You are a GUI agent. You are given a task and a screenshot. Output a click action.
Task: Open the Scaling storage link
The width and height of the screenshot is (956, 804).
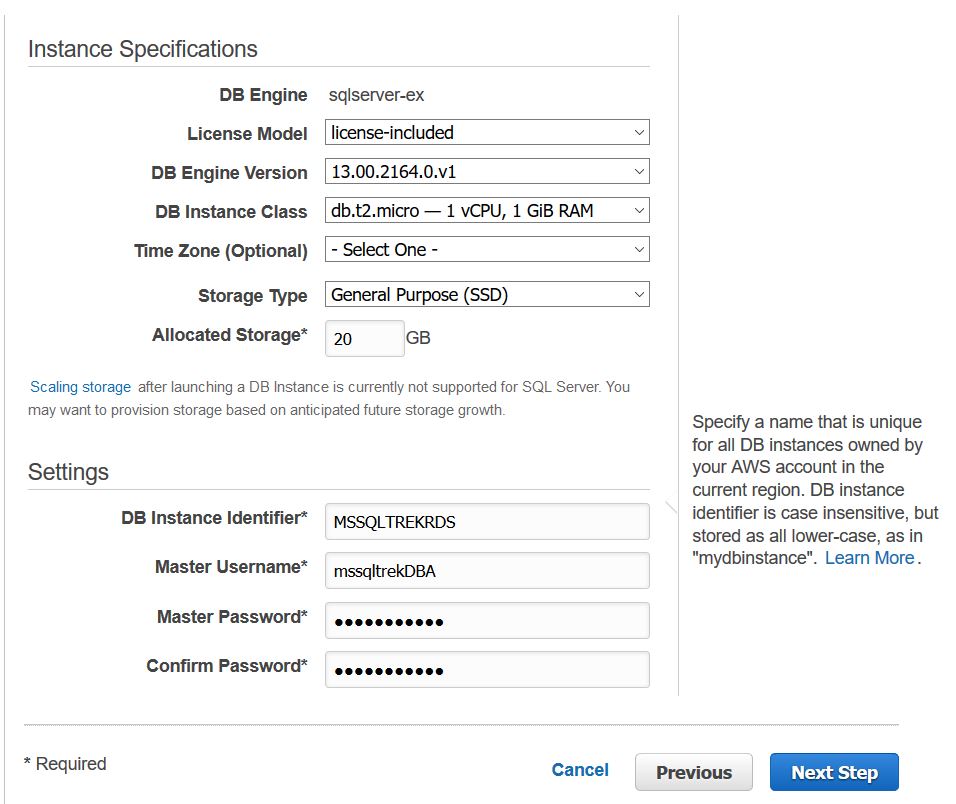pyautogui.click(x=80, y=387)
